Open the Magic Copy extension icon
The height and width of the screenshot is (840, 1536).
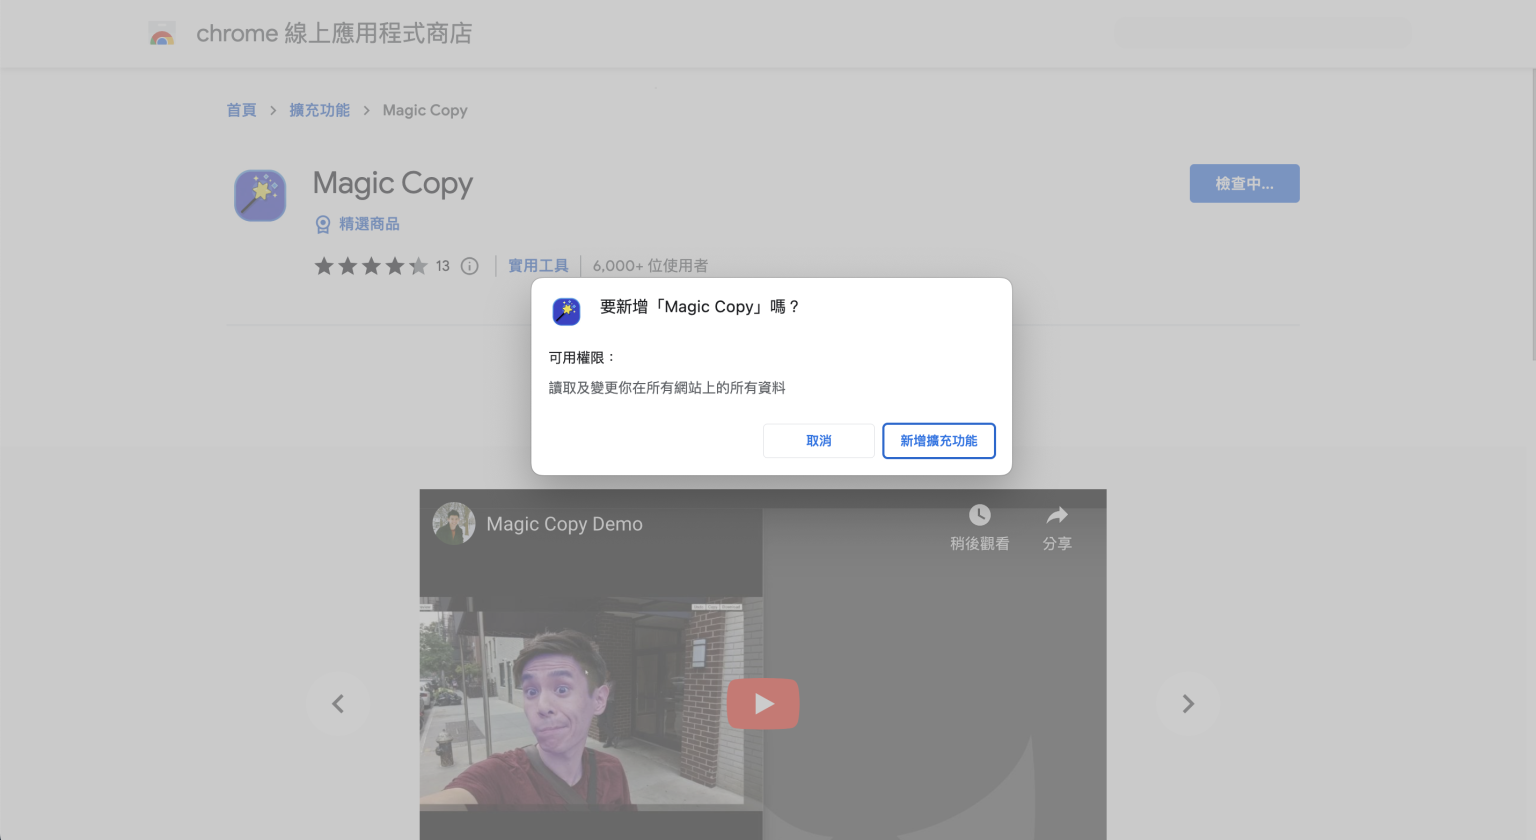pyautogui.click(x=259, y=195)
